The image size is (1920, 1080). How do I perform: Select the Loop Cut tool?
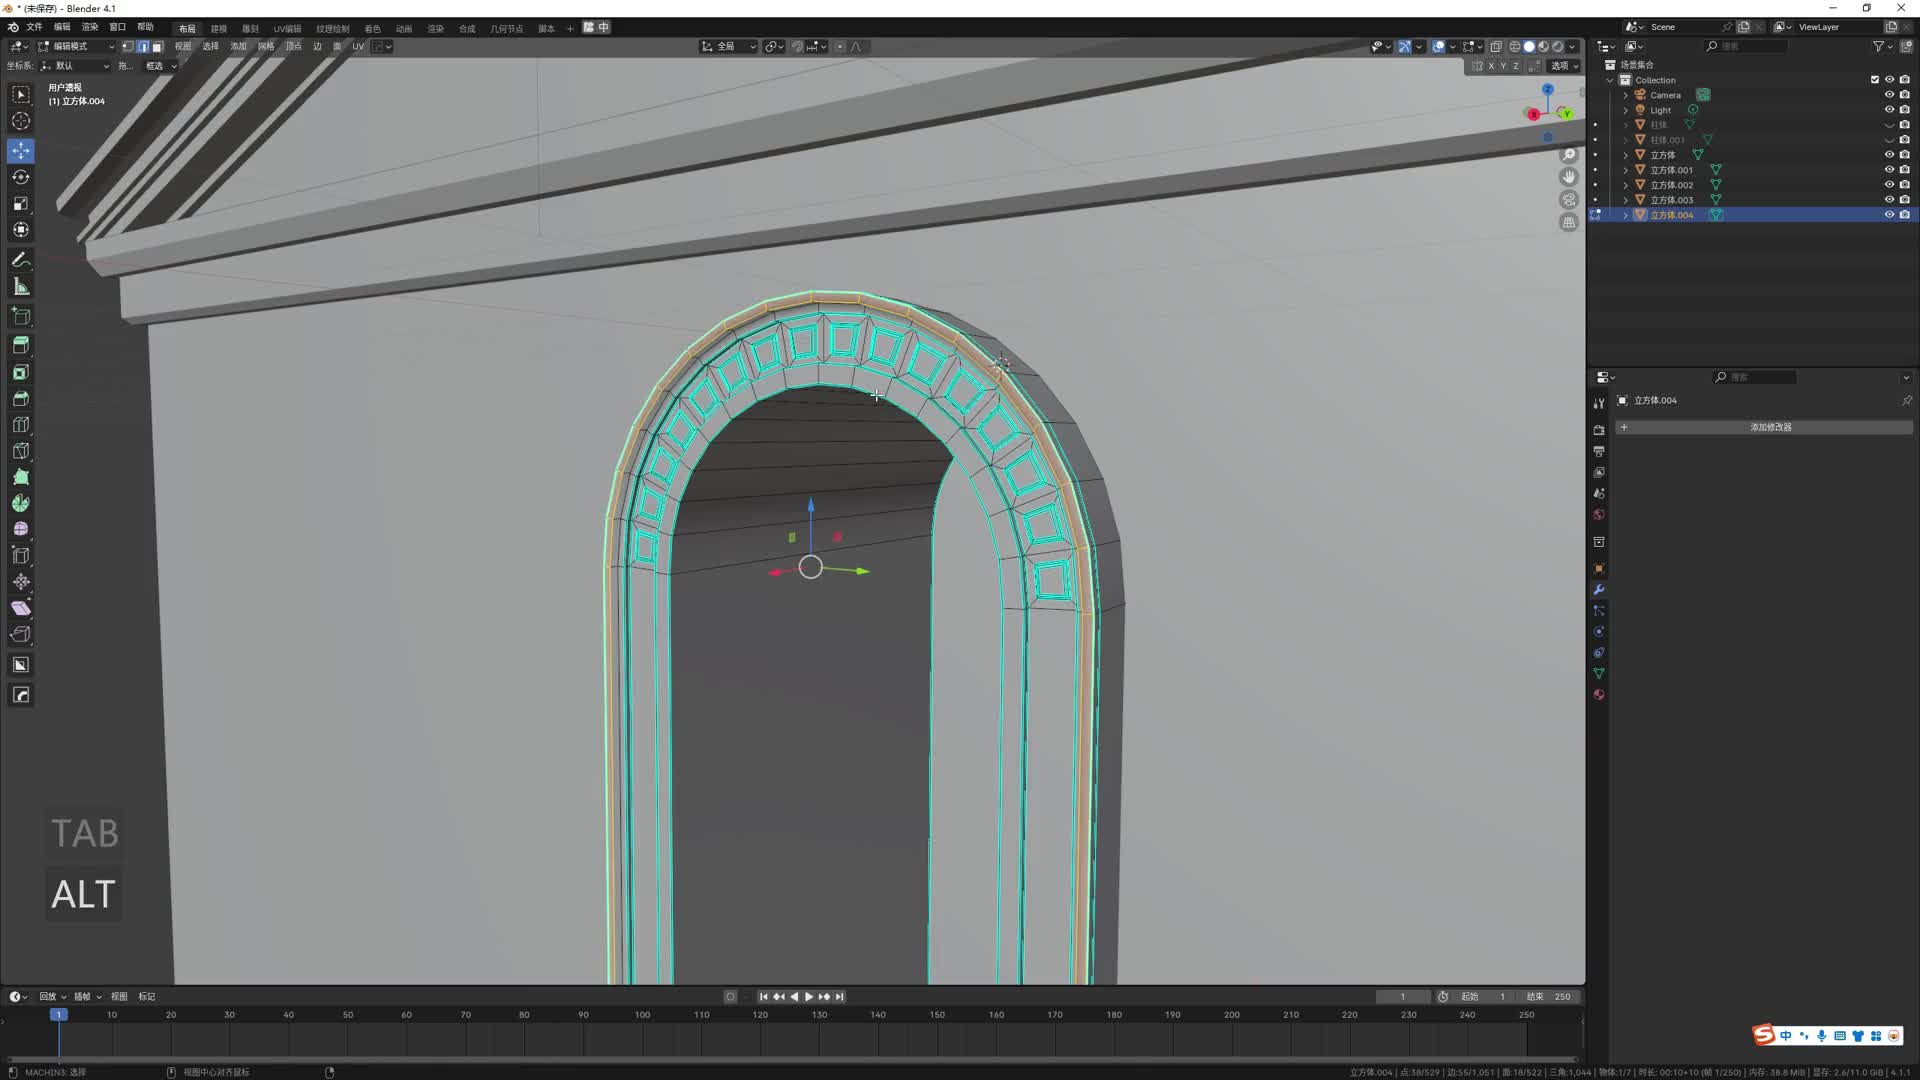tap(21, 425)
